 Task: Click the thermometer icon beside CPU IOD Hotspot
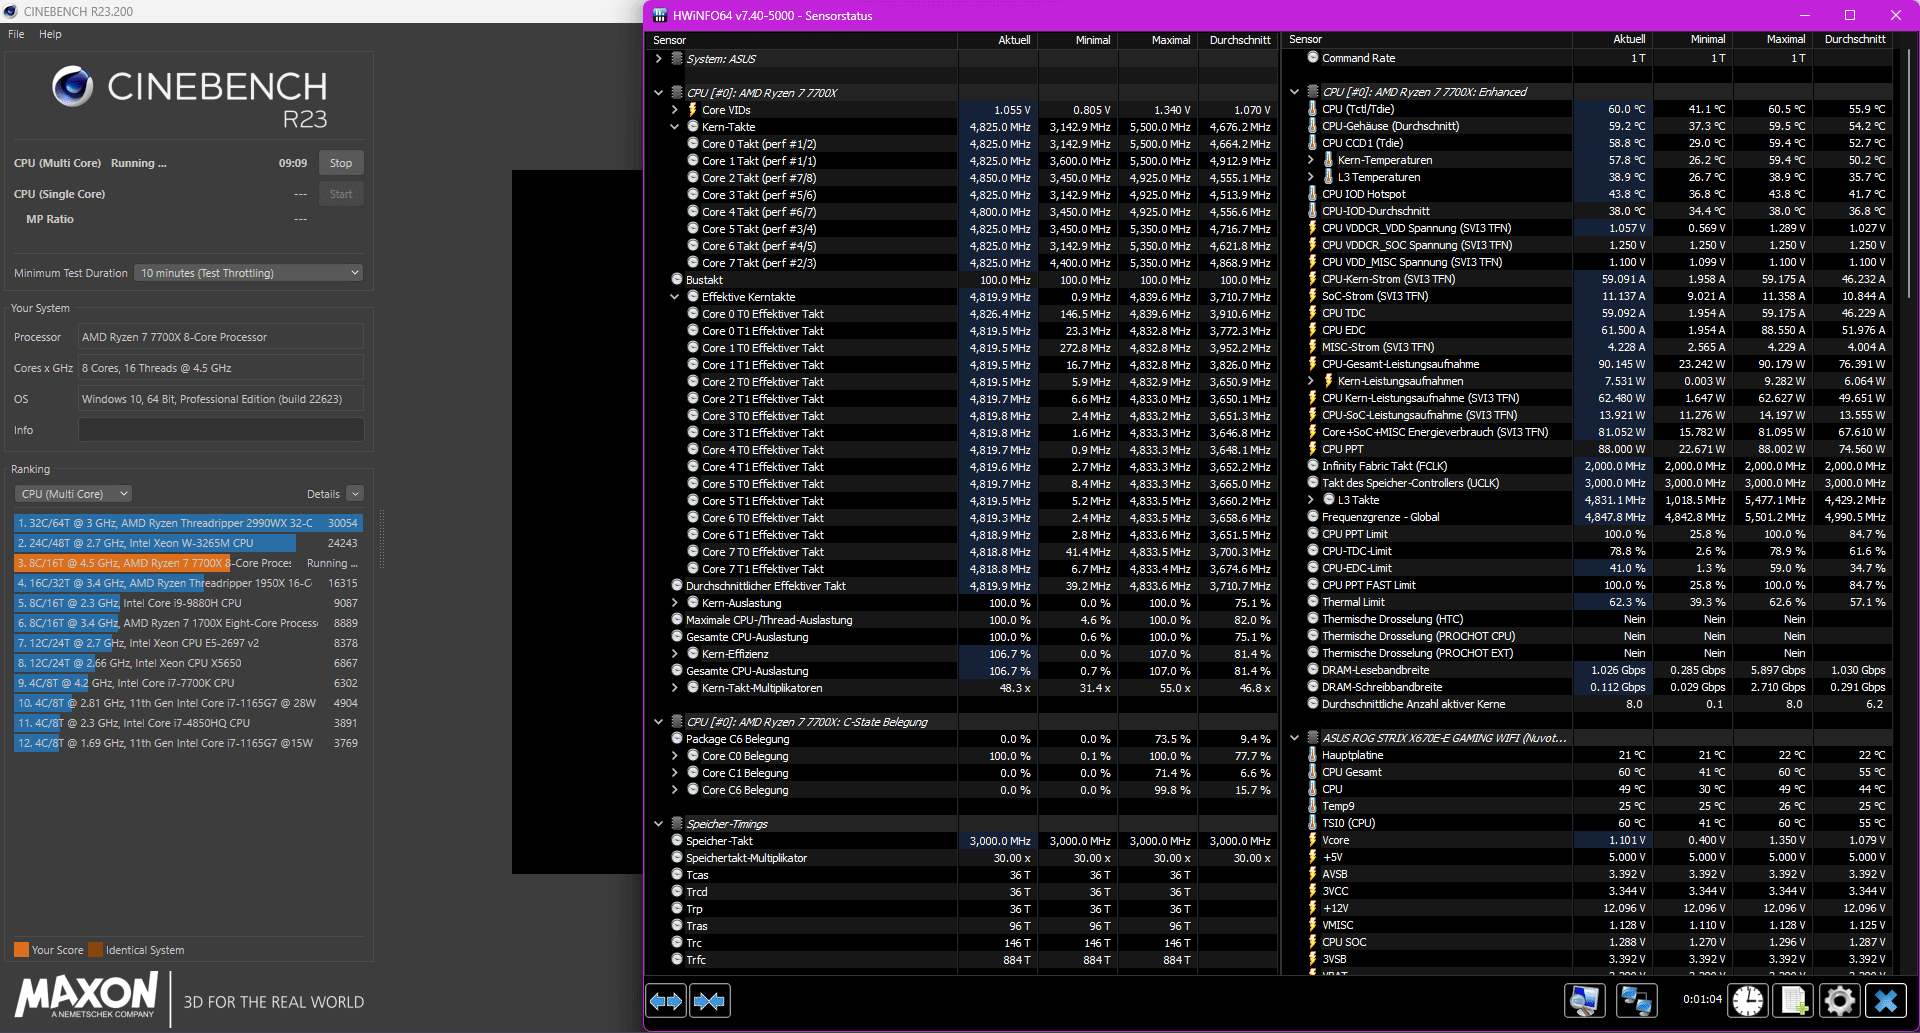click(x=1312, y=194)
